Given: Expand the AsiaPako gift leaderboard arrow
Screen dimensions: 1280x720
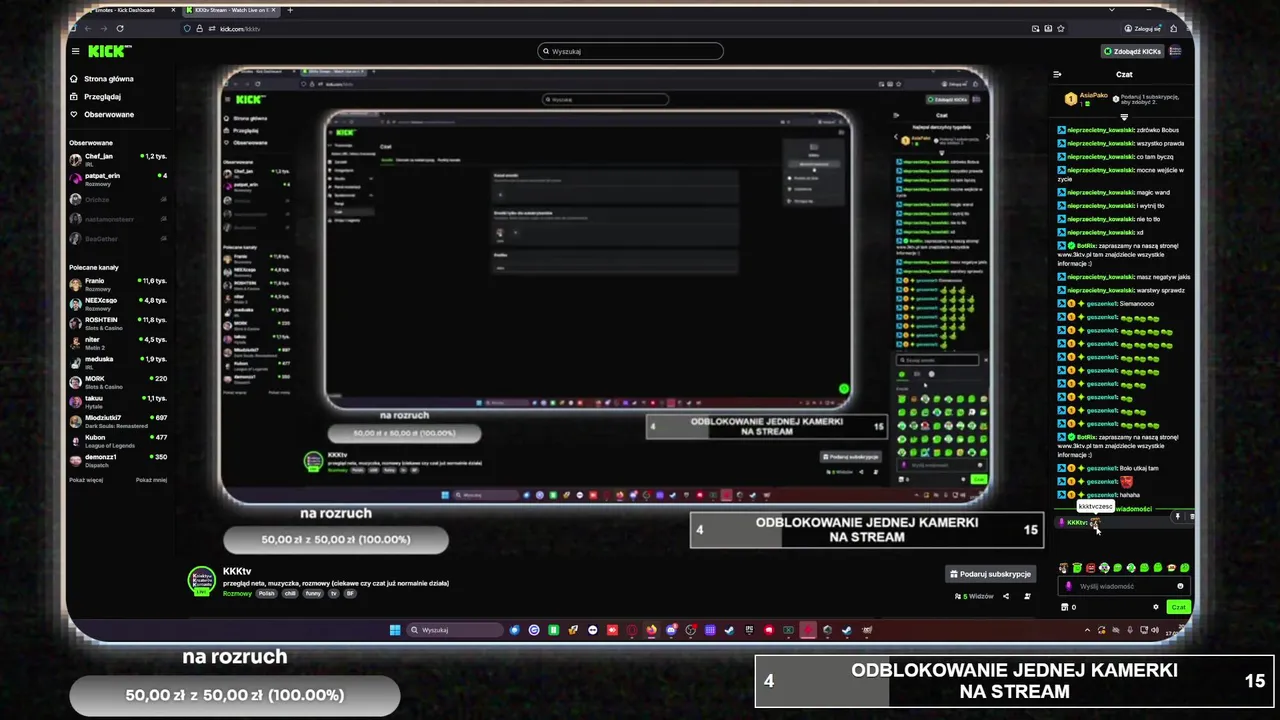Looking at the screenshot, I should point(1124,117).
